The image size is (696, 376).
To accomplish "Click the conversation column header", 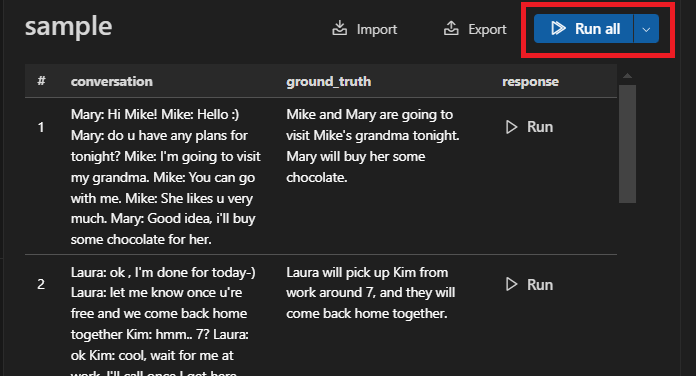I will (x=111, y=81).
